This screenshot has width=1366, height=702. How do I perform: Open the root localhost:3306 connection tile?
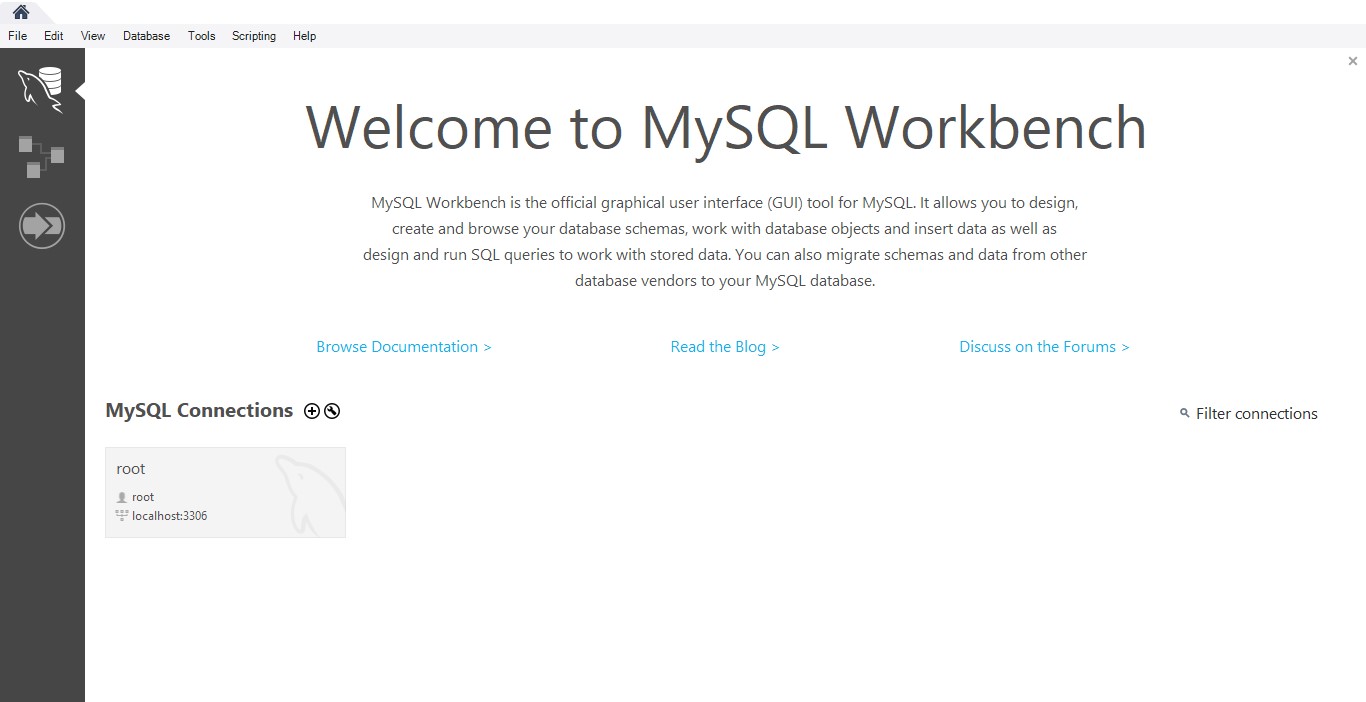click(x=225, y=492)
